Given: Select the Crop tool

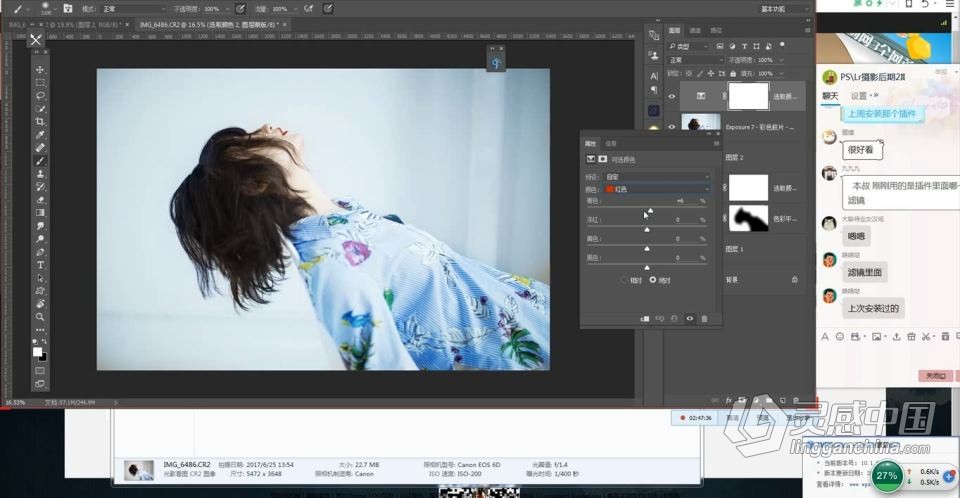Looking at the screenshot, I should pyautogui.click(x=40, y=121).
